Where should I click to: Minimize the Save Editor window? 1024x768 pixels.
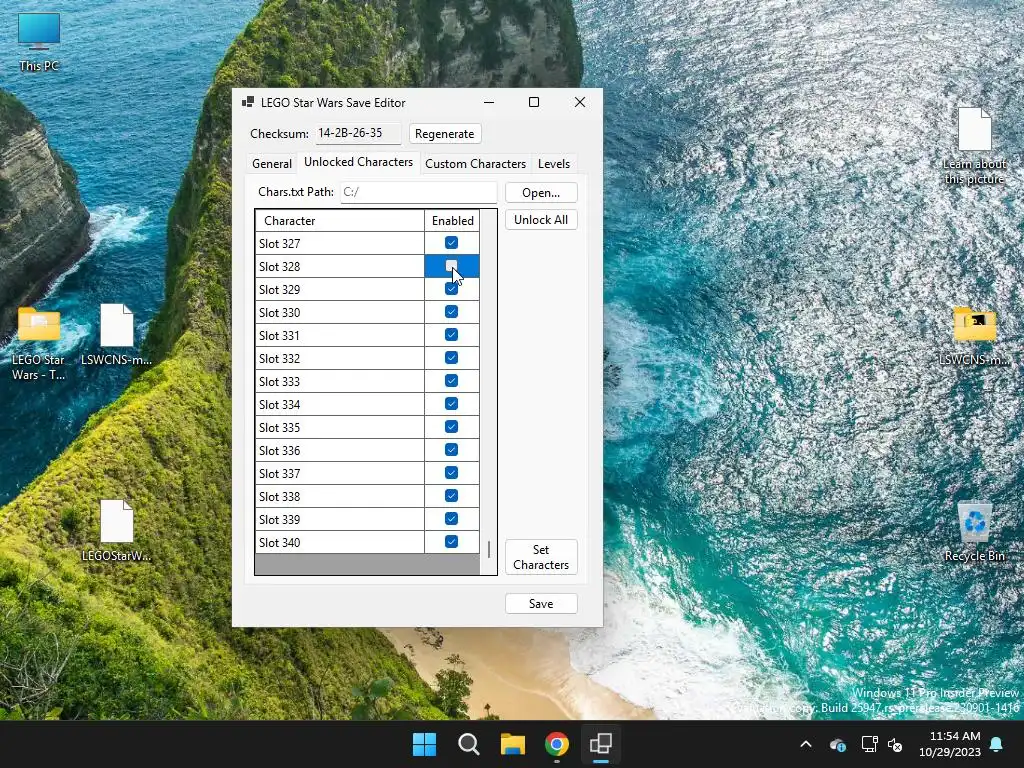click(x=488, y=102)
